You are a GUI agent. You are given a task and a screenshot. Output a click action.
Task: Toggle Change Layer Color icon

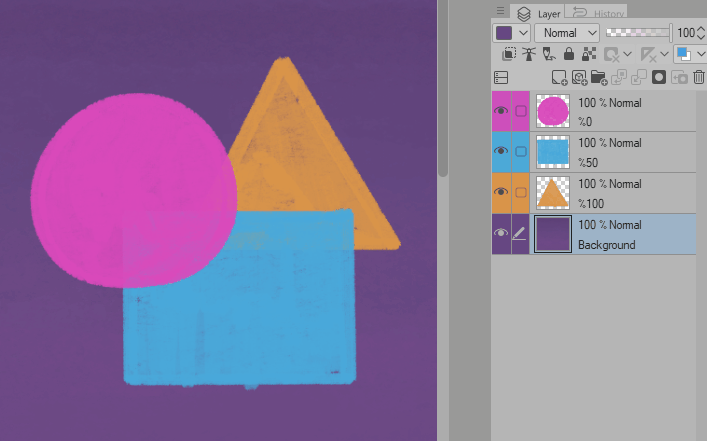pyautogui.click(x=684, y=54)
